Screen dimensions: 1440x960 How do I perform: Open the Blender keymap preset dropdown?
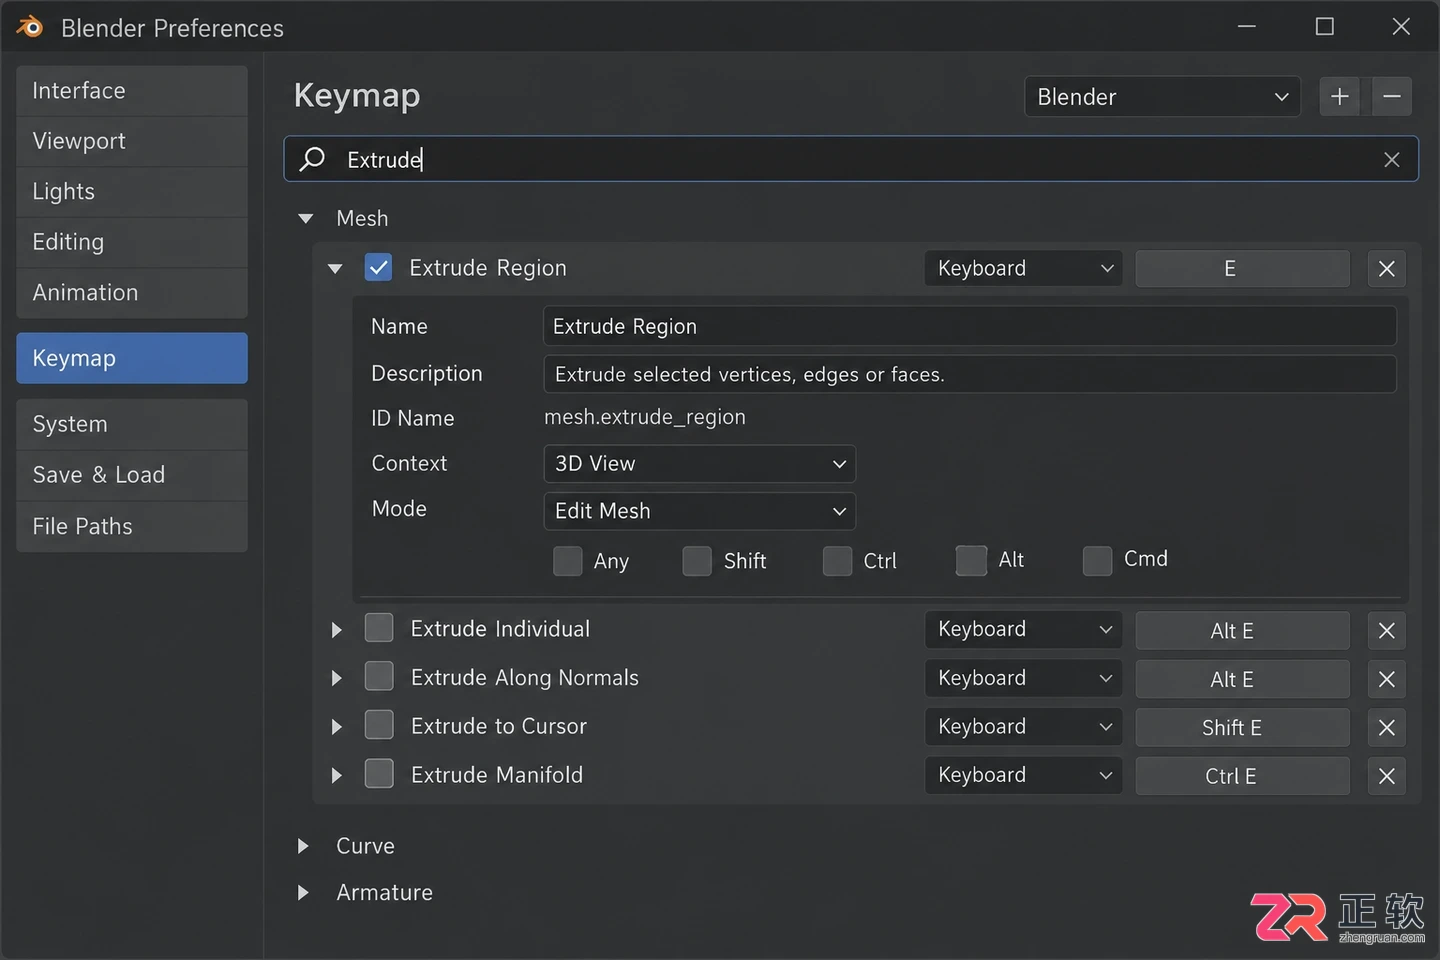pyautogui.click(x=1162, y=97)
